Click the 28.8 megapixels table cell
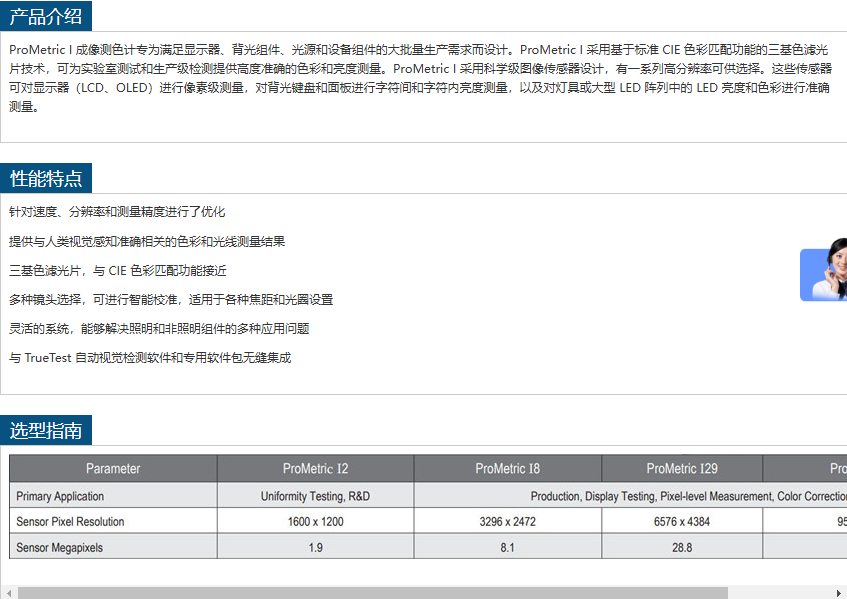The image size is (847, 599). [682, 548]
